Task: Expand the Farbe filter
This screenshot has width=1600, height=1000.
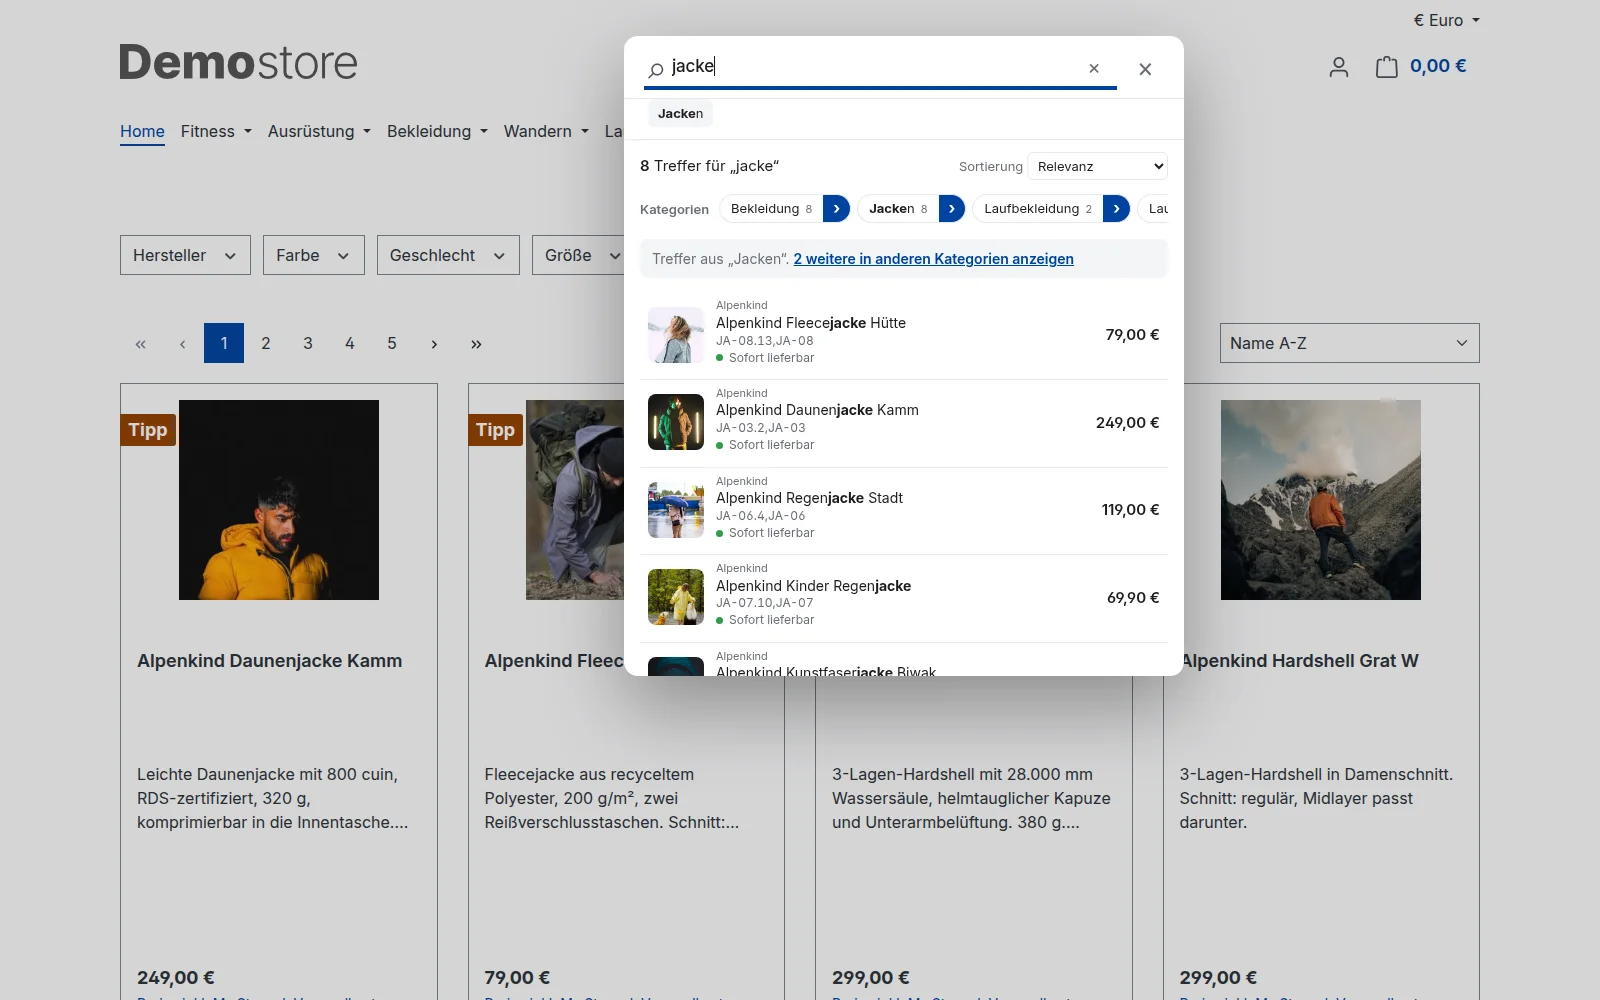Action: [313, 255]
